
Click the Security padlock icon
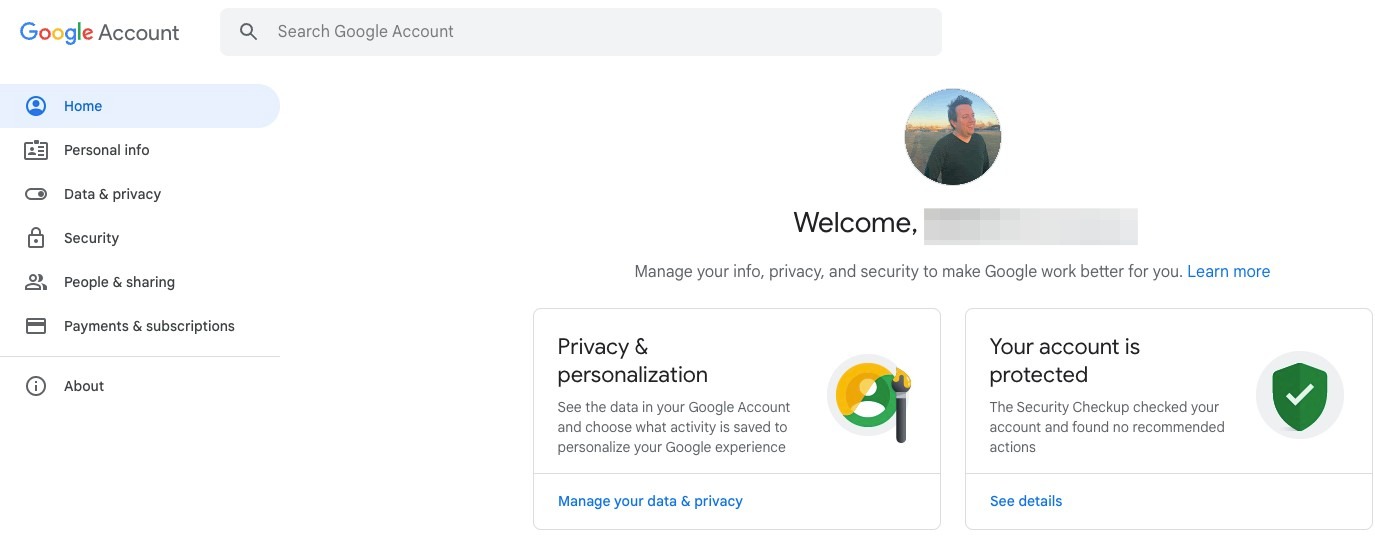[36, 238]
